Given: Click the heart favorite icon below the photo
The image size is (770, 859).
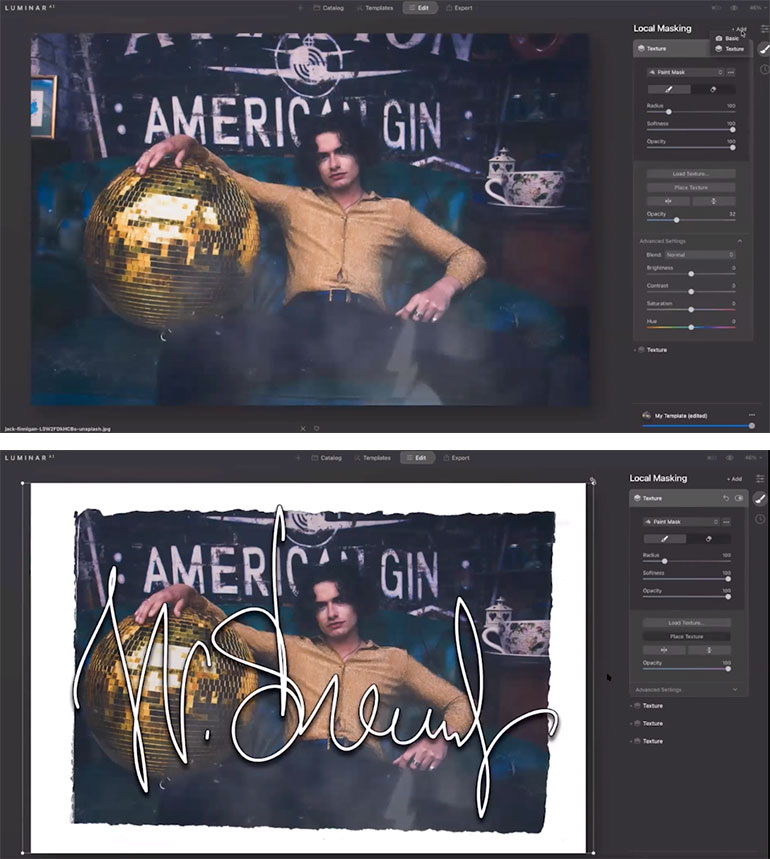Looking at the screenshot, I should 316,428.
